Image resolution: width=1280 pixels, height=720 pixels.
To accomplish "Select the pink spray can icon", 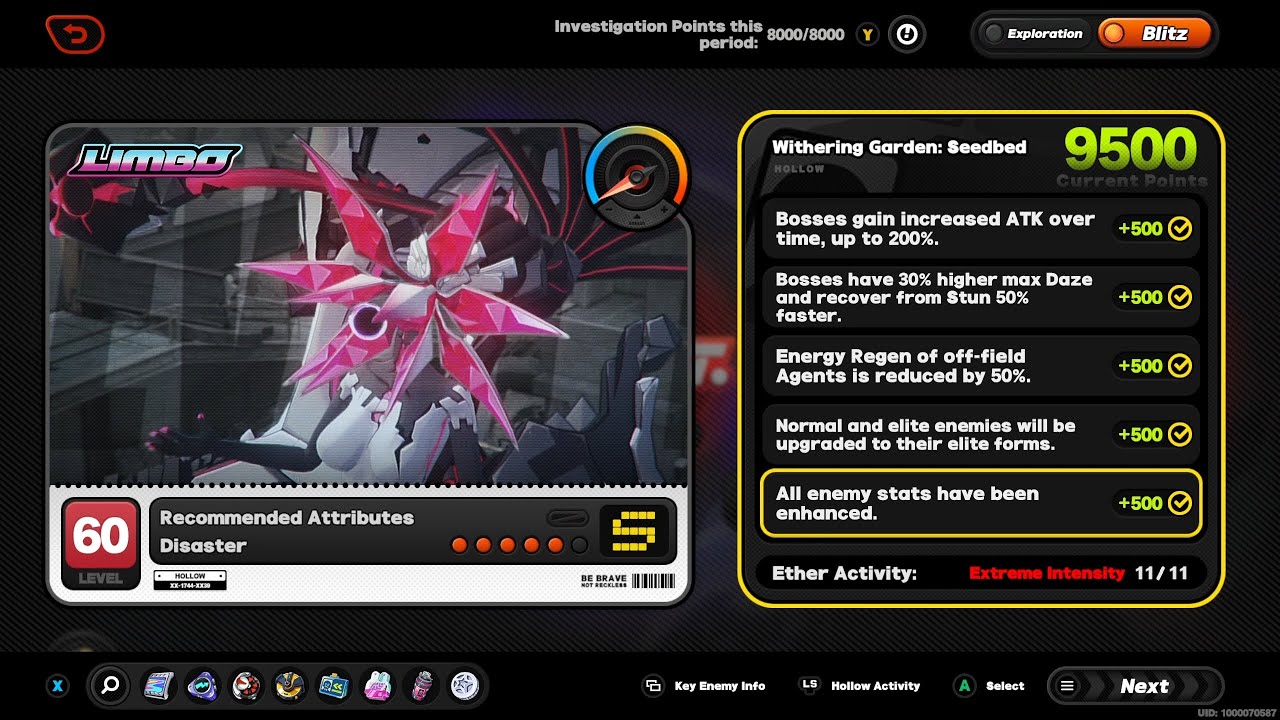I will tap(421, 686).
